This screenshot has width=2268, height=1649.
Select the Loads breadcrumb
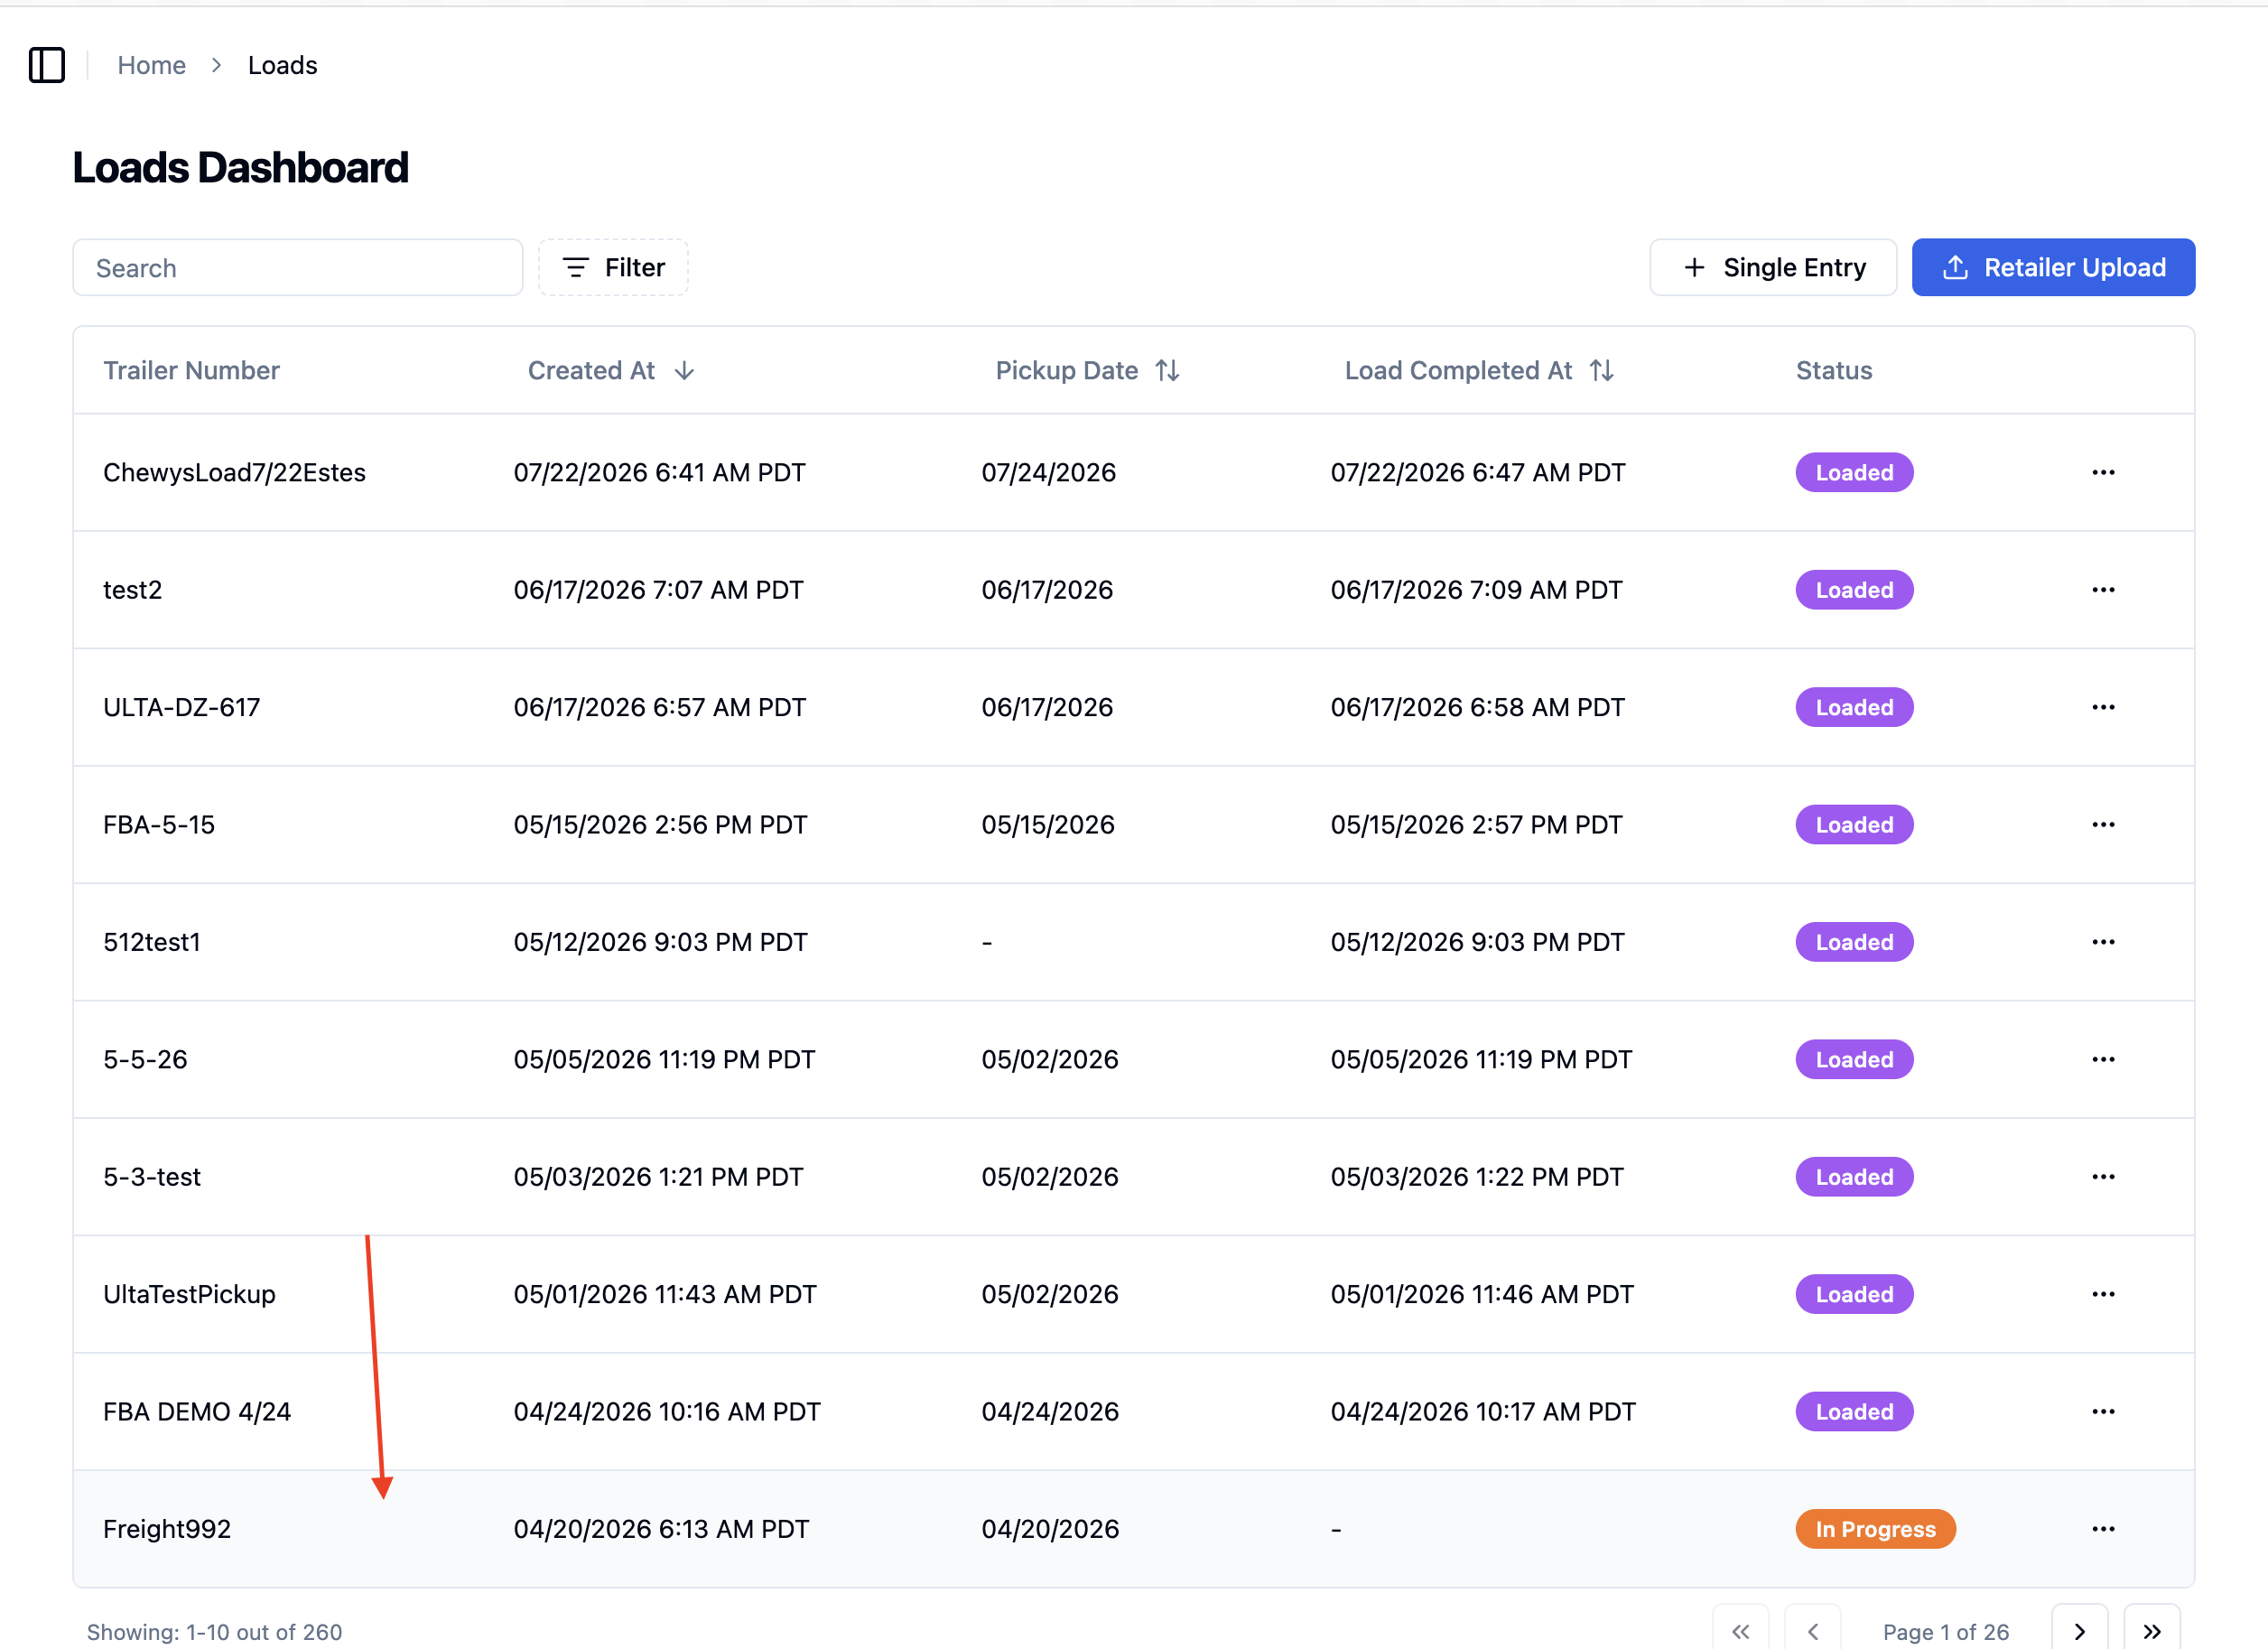(283, 65)
